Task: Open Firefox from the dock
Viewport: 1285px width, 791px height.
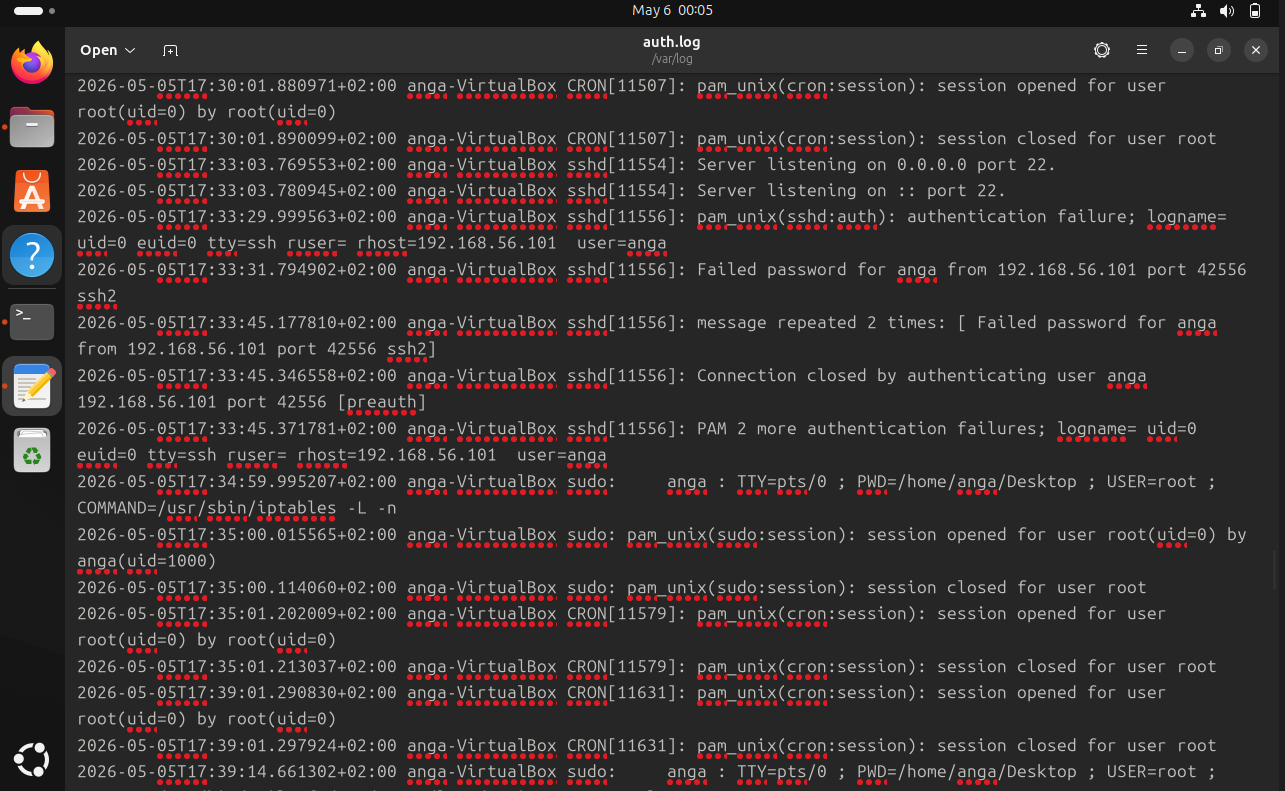Action: coord(32,64)
